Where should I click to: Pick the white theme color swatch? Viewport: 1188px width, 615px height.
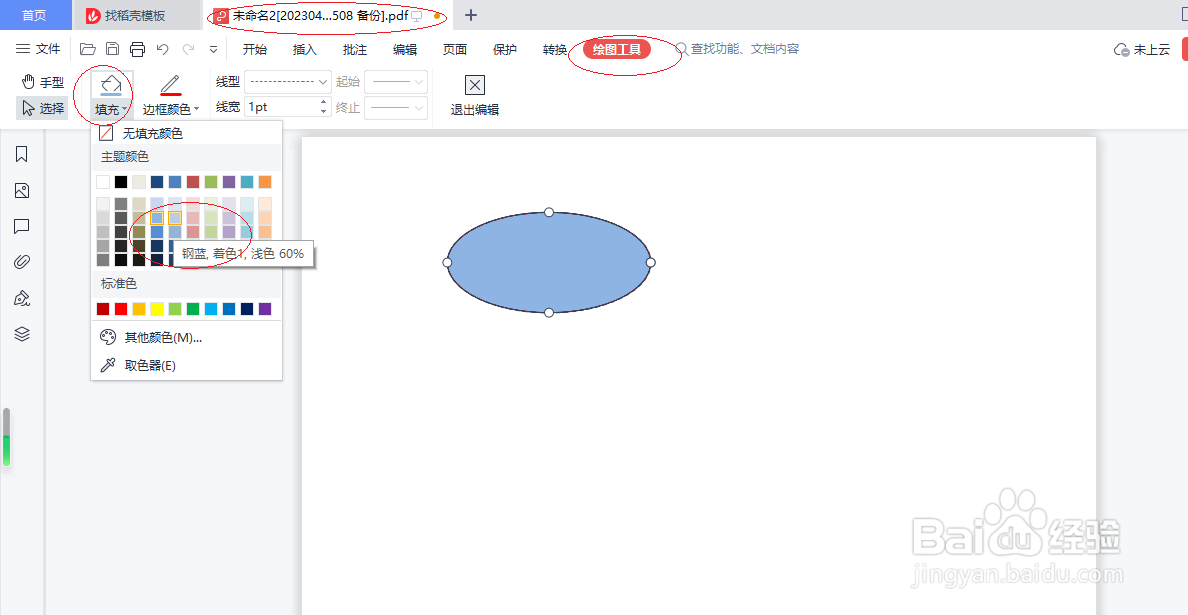(x=103, y=182)
